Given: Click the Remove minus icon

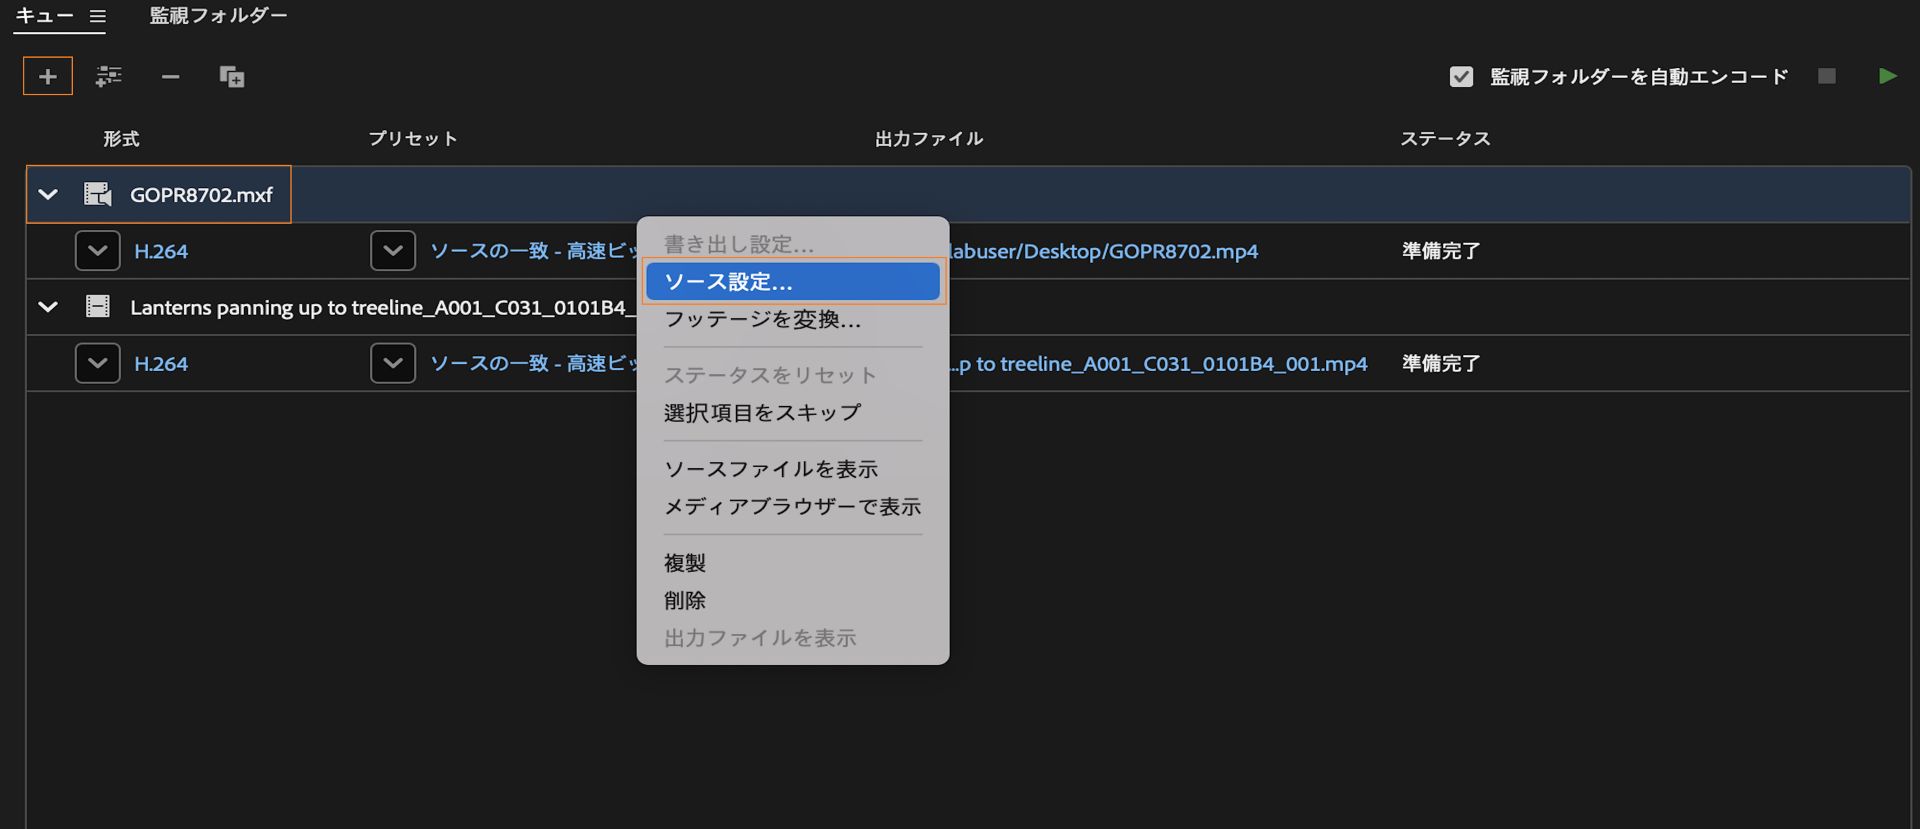Looking at the screenshot, I should (171, 77).
